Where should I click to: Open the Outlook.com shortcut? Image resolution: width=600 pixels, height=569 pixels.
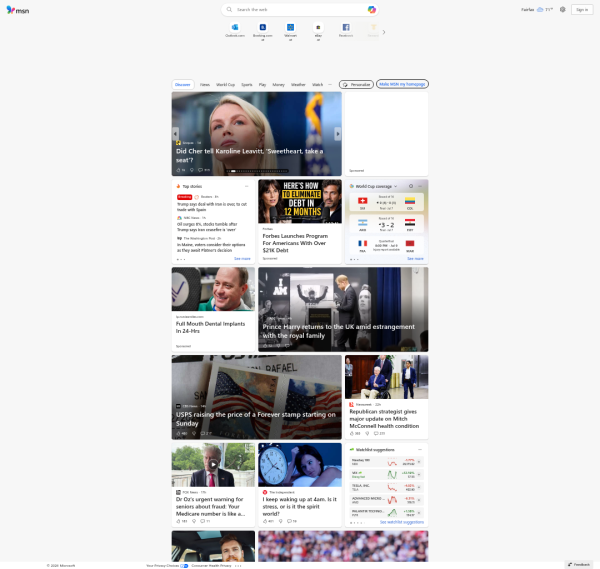point(235,30)
